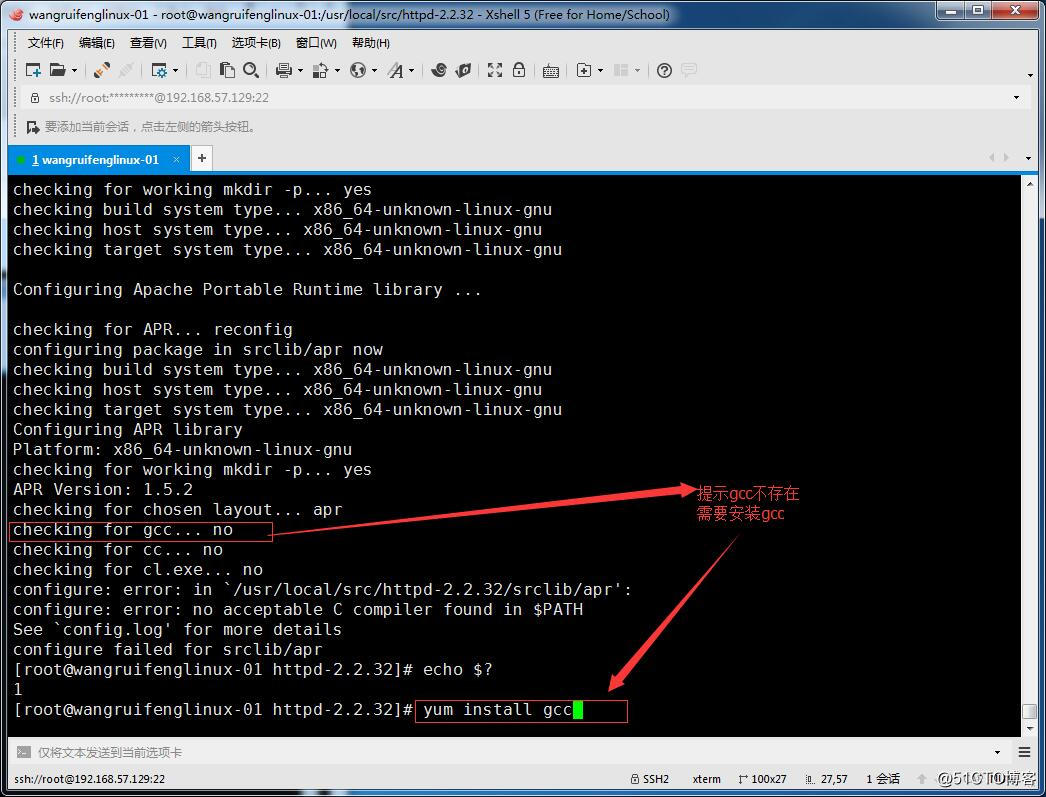Screen dimensions: 1046x797
Task: Click the 'yum install gcc' command text
Action: pyautogui.click(x=498, y=710)
